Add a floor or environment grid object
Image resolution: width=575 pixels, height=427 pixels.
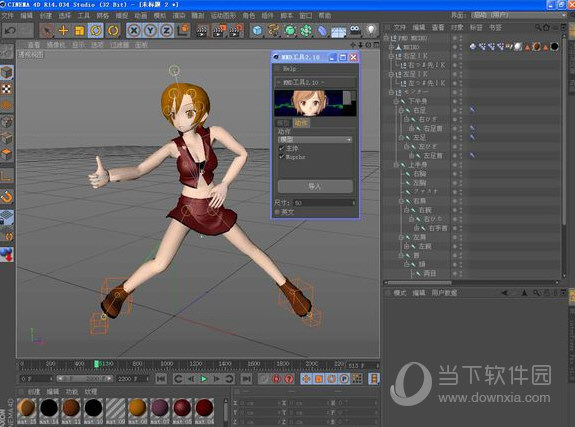point(338,32)
